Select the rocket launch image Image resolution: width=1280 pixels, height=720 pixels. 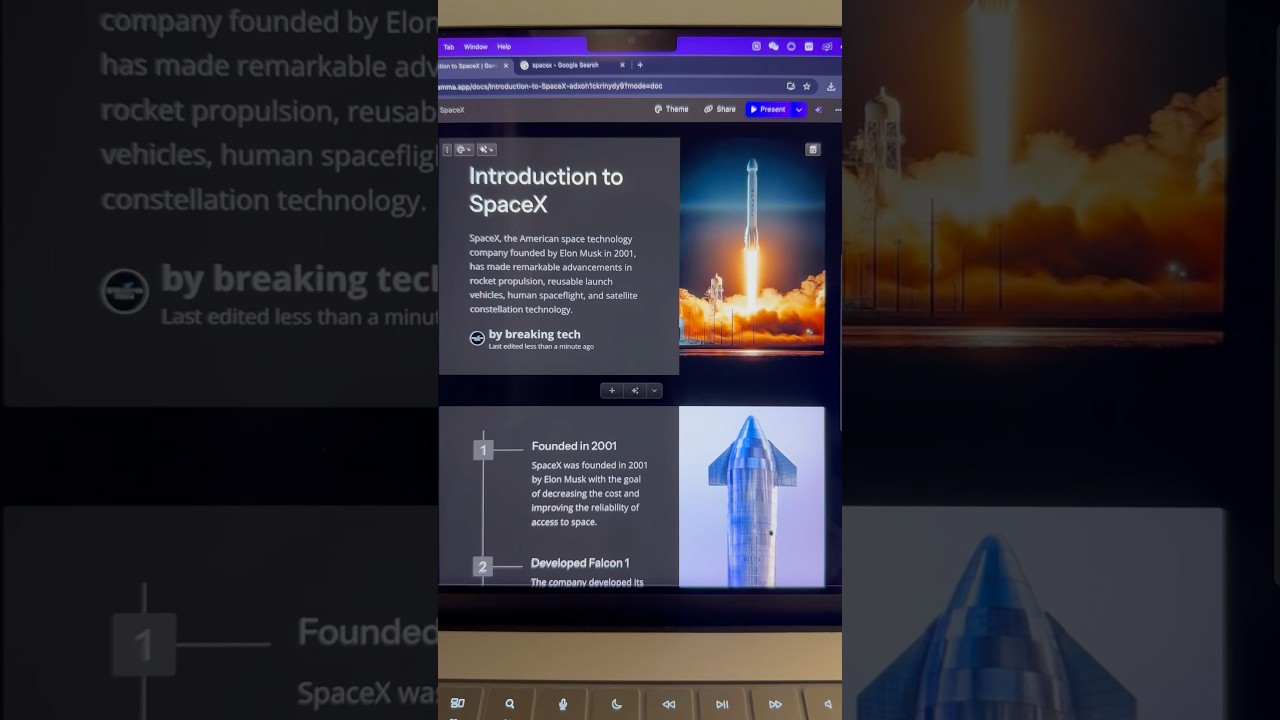(752, 245)
